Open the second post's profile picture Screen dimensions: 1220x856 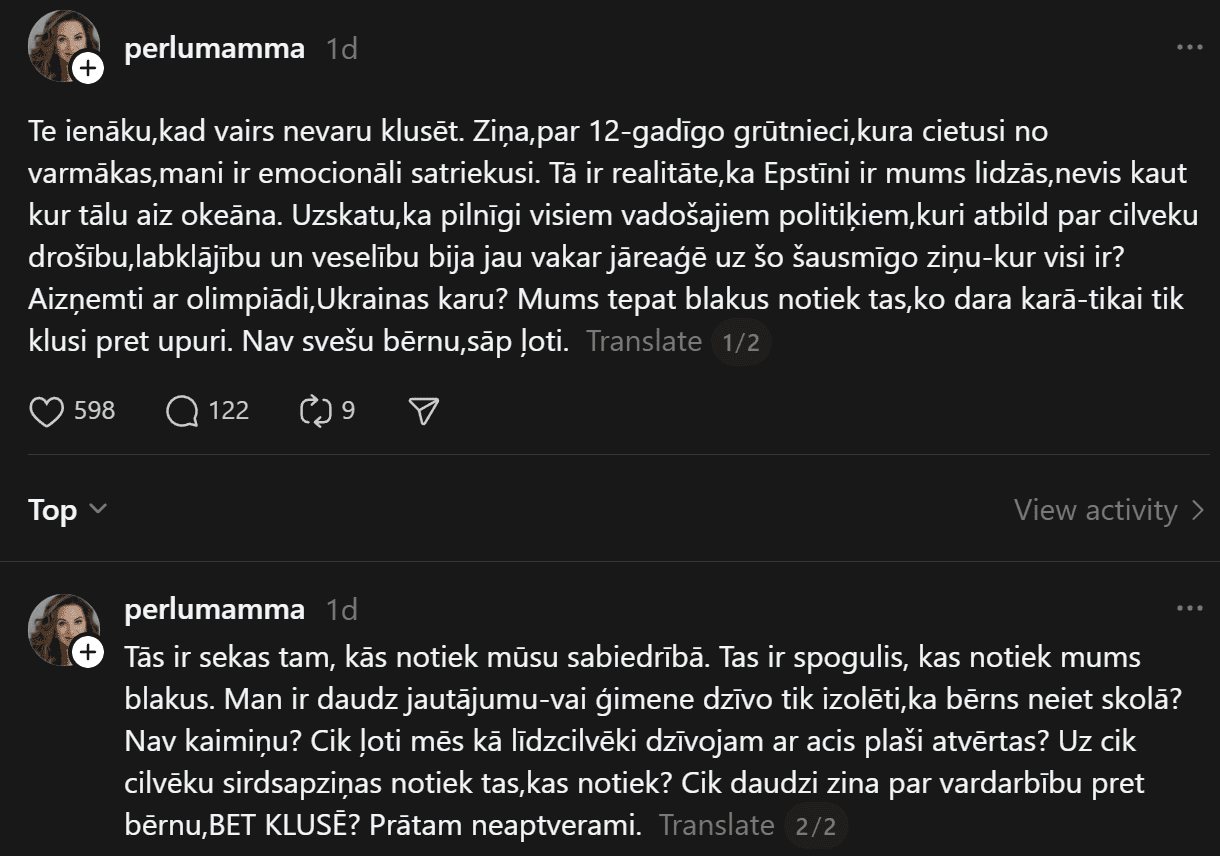pyautogui.click(x=62, y=626)
